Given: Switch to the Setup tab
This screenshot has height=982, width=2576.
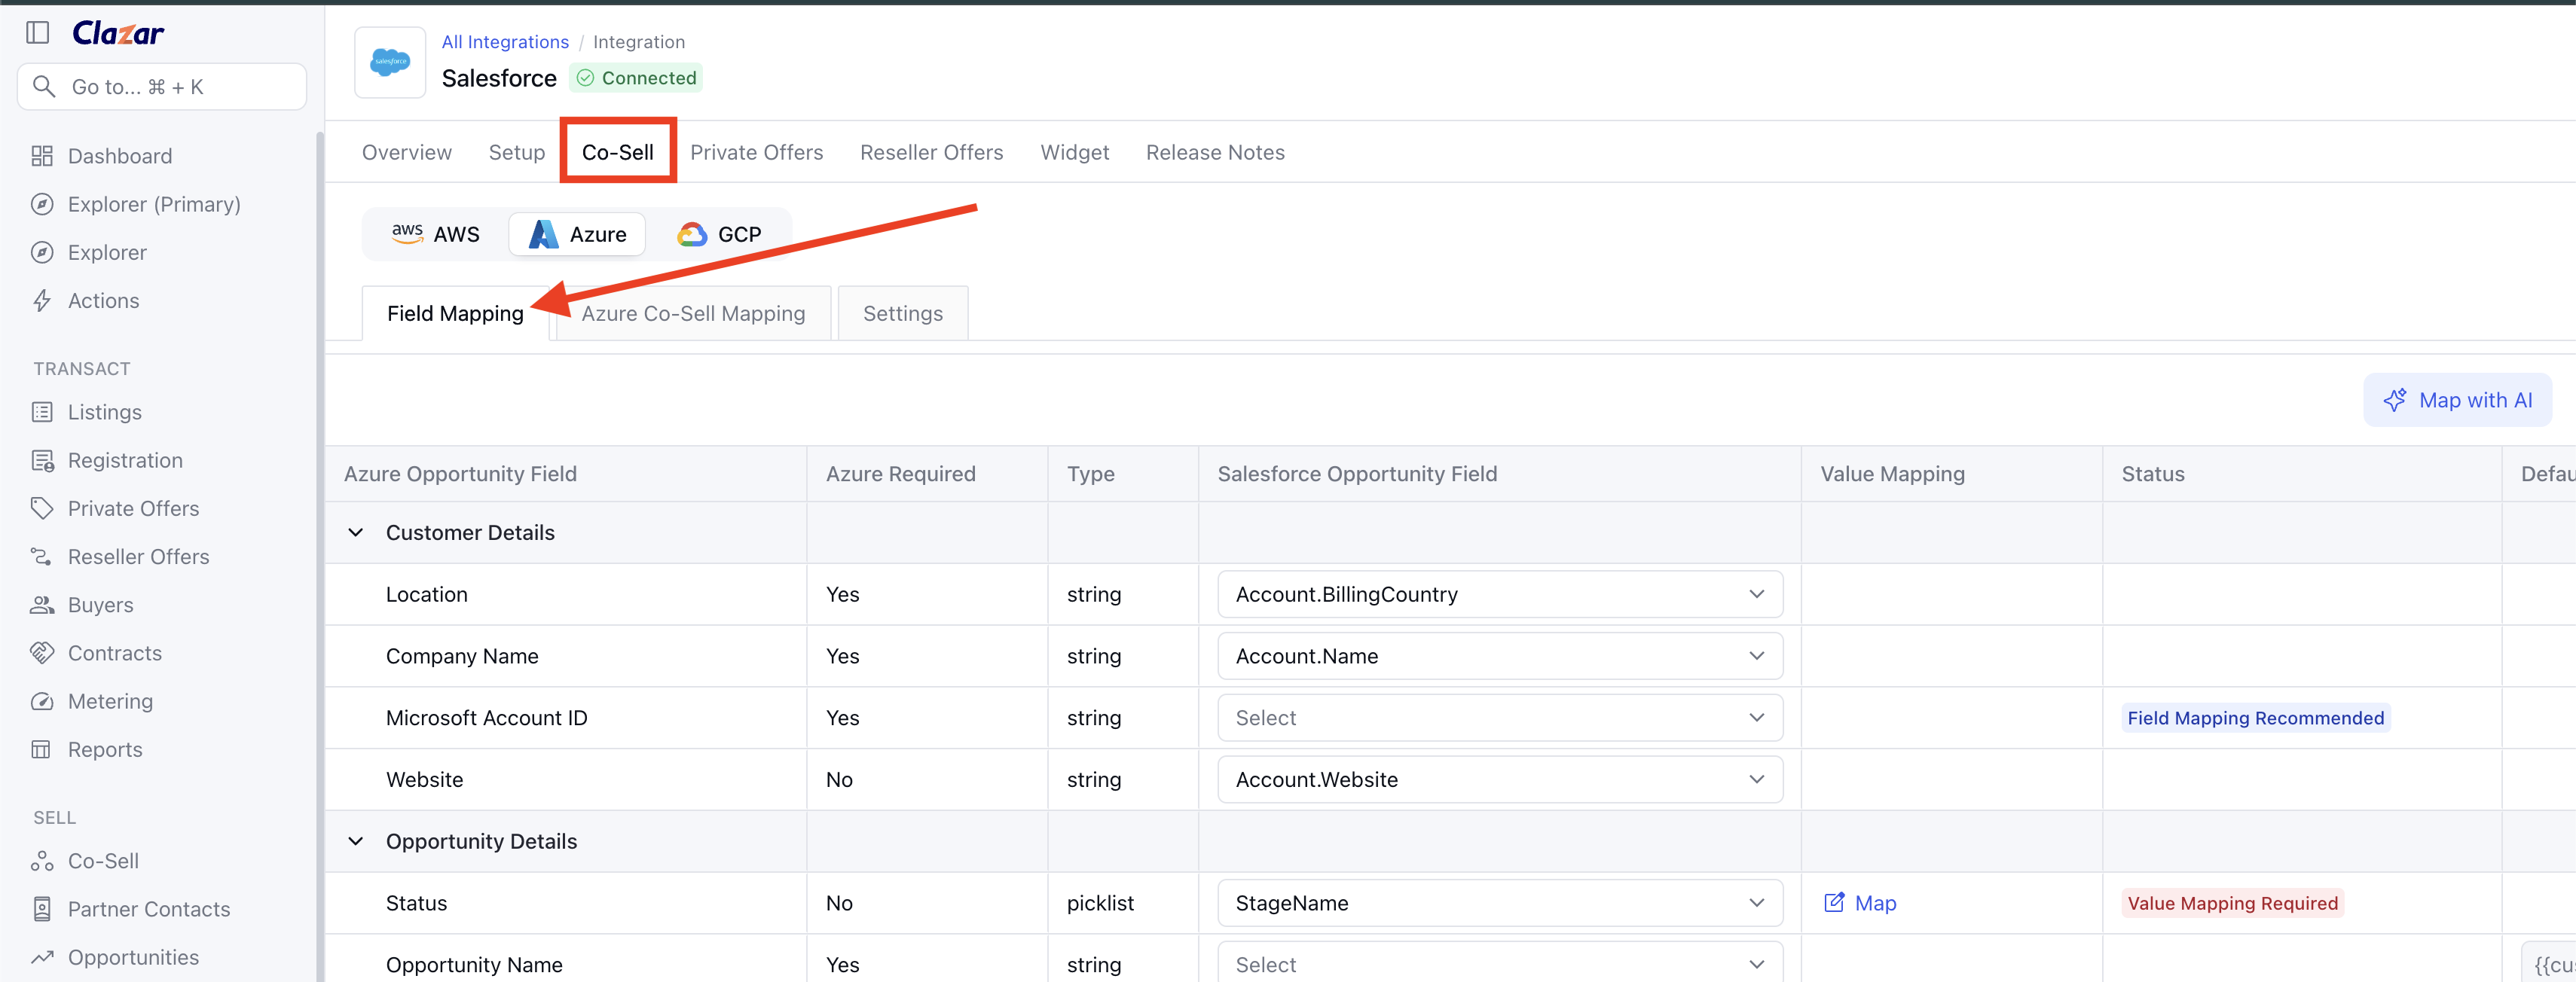Looking at the screenshot, I should point(517,152).
